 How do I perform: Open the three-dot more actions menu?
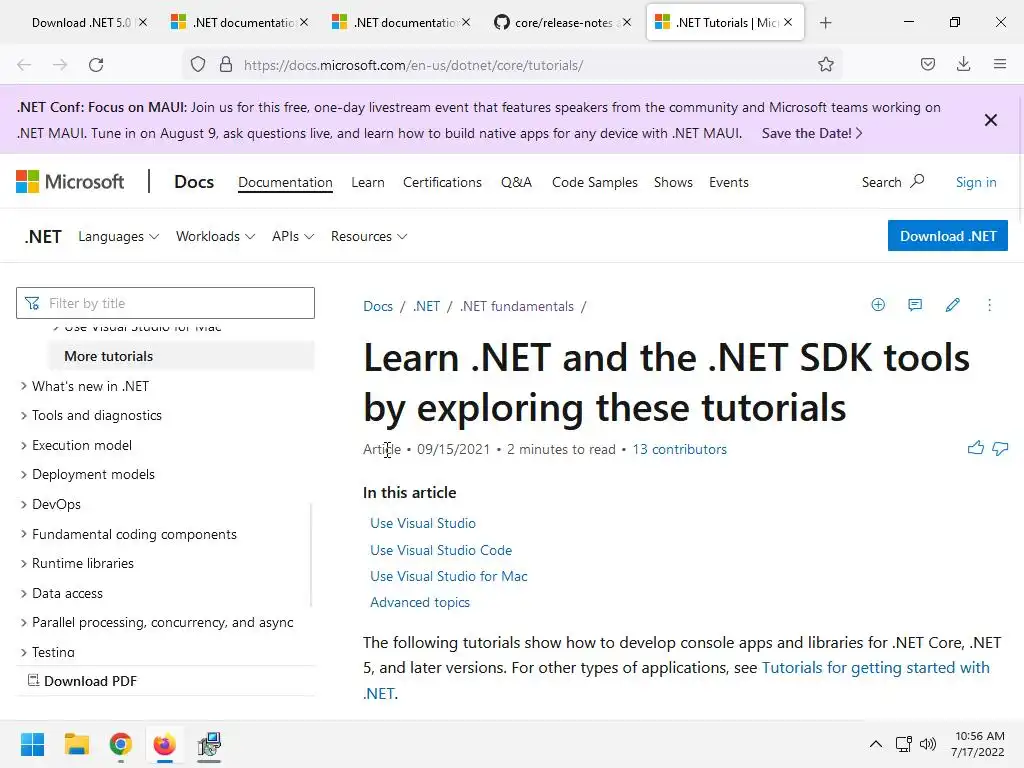click(989, 305)
